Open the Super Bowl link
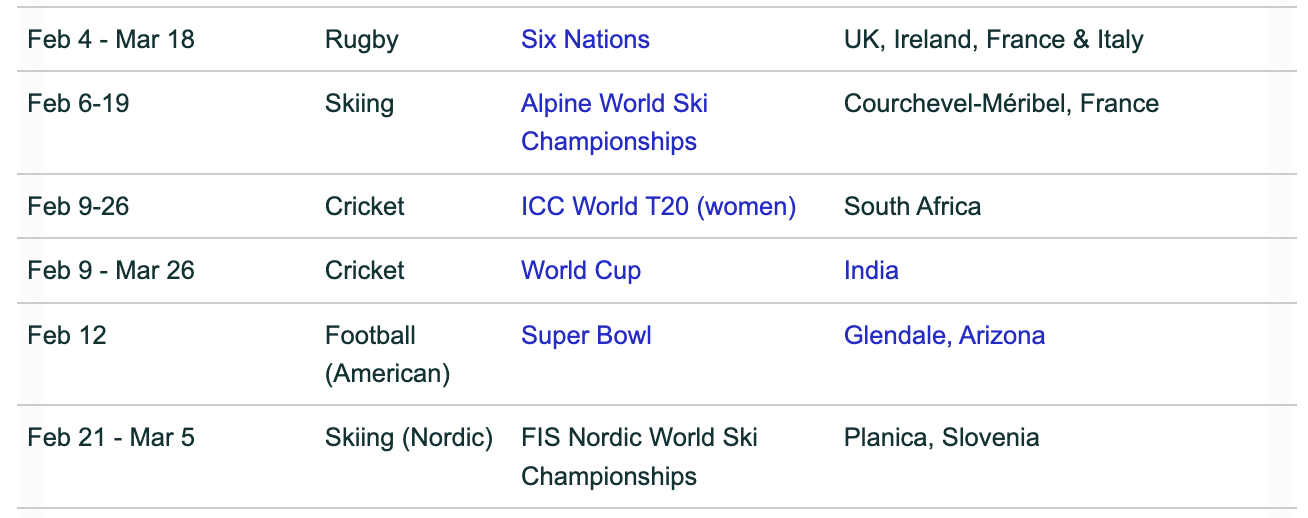This screenshot has height=518, width=1308. click(586, 335)
